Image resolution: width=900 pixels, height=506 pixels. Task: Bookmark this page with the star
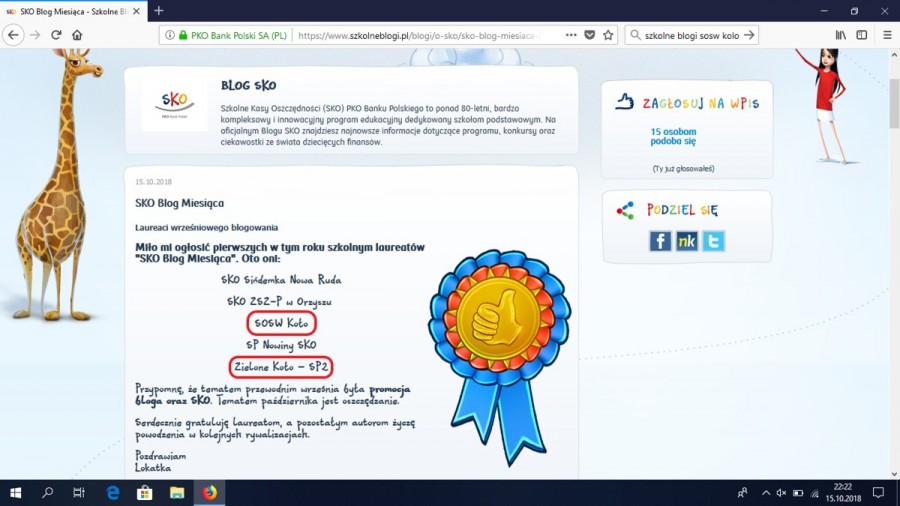[x=608, y=35]
